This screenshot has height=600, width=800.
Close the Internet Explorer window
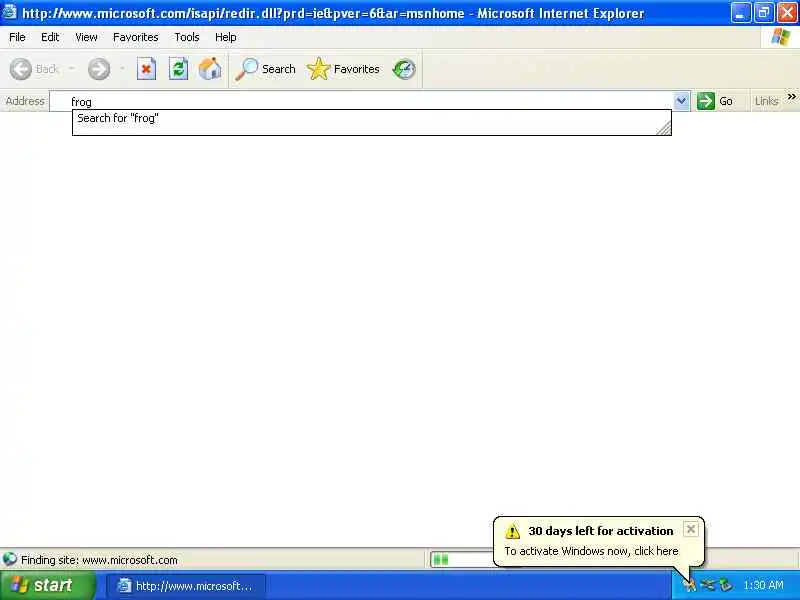coord(787,13)
